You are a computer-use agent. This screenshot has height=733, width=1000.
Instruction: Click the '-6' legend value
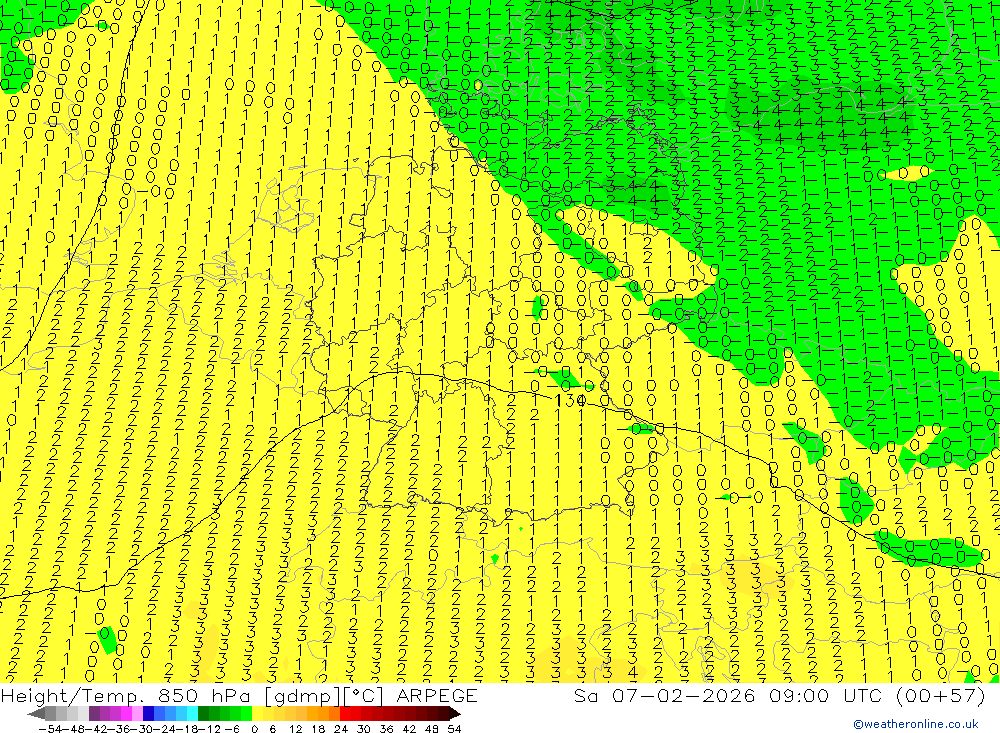click(x=232, y=729)
